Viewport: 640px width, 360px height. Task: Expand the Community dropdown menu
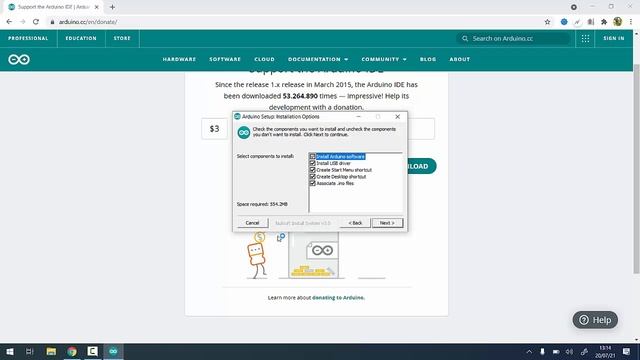coord(384,60)
